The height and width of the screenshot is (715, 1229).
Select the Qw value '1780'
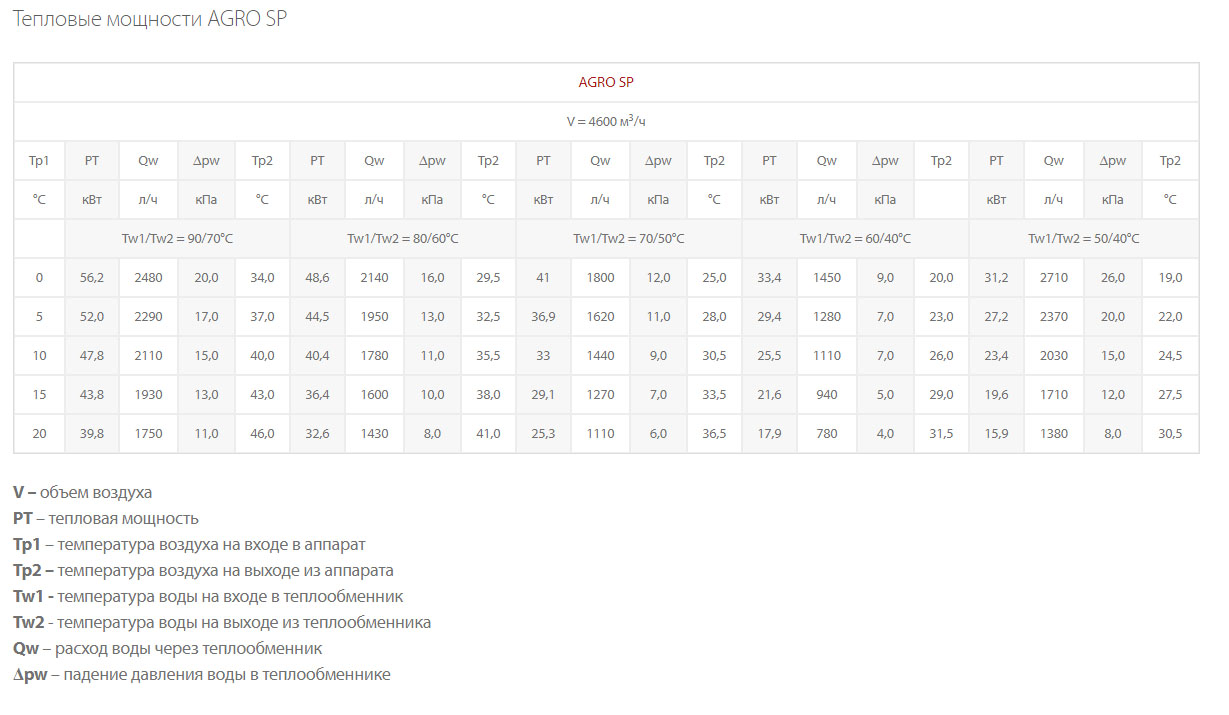[x=374, y=355]
